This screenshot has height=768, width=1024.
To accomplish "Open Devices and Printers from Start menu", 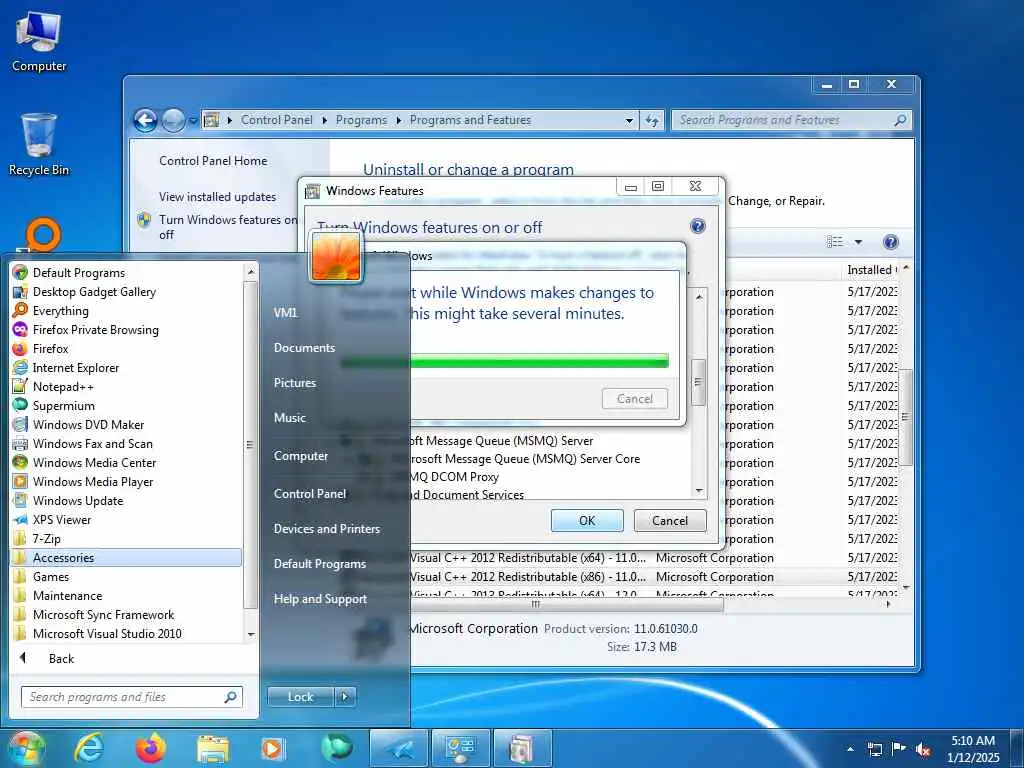I will [327, 529].
